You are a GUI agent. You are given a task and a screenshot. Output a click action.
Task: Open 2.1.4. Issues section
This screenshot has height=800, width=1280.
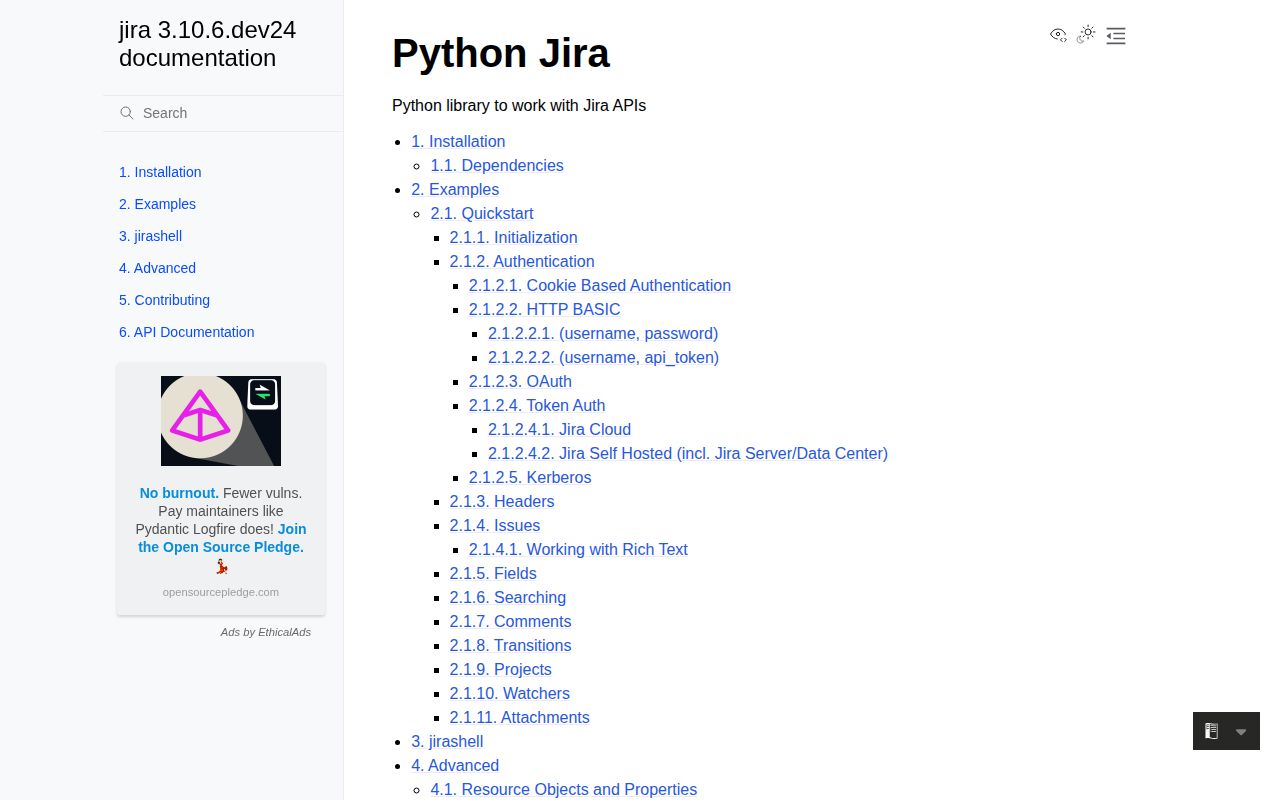495,525
